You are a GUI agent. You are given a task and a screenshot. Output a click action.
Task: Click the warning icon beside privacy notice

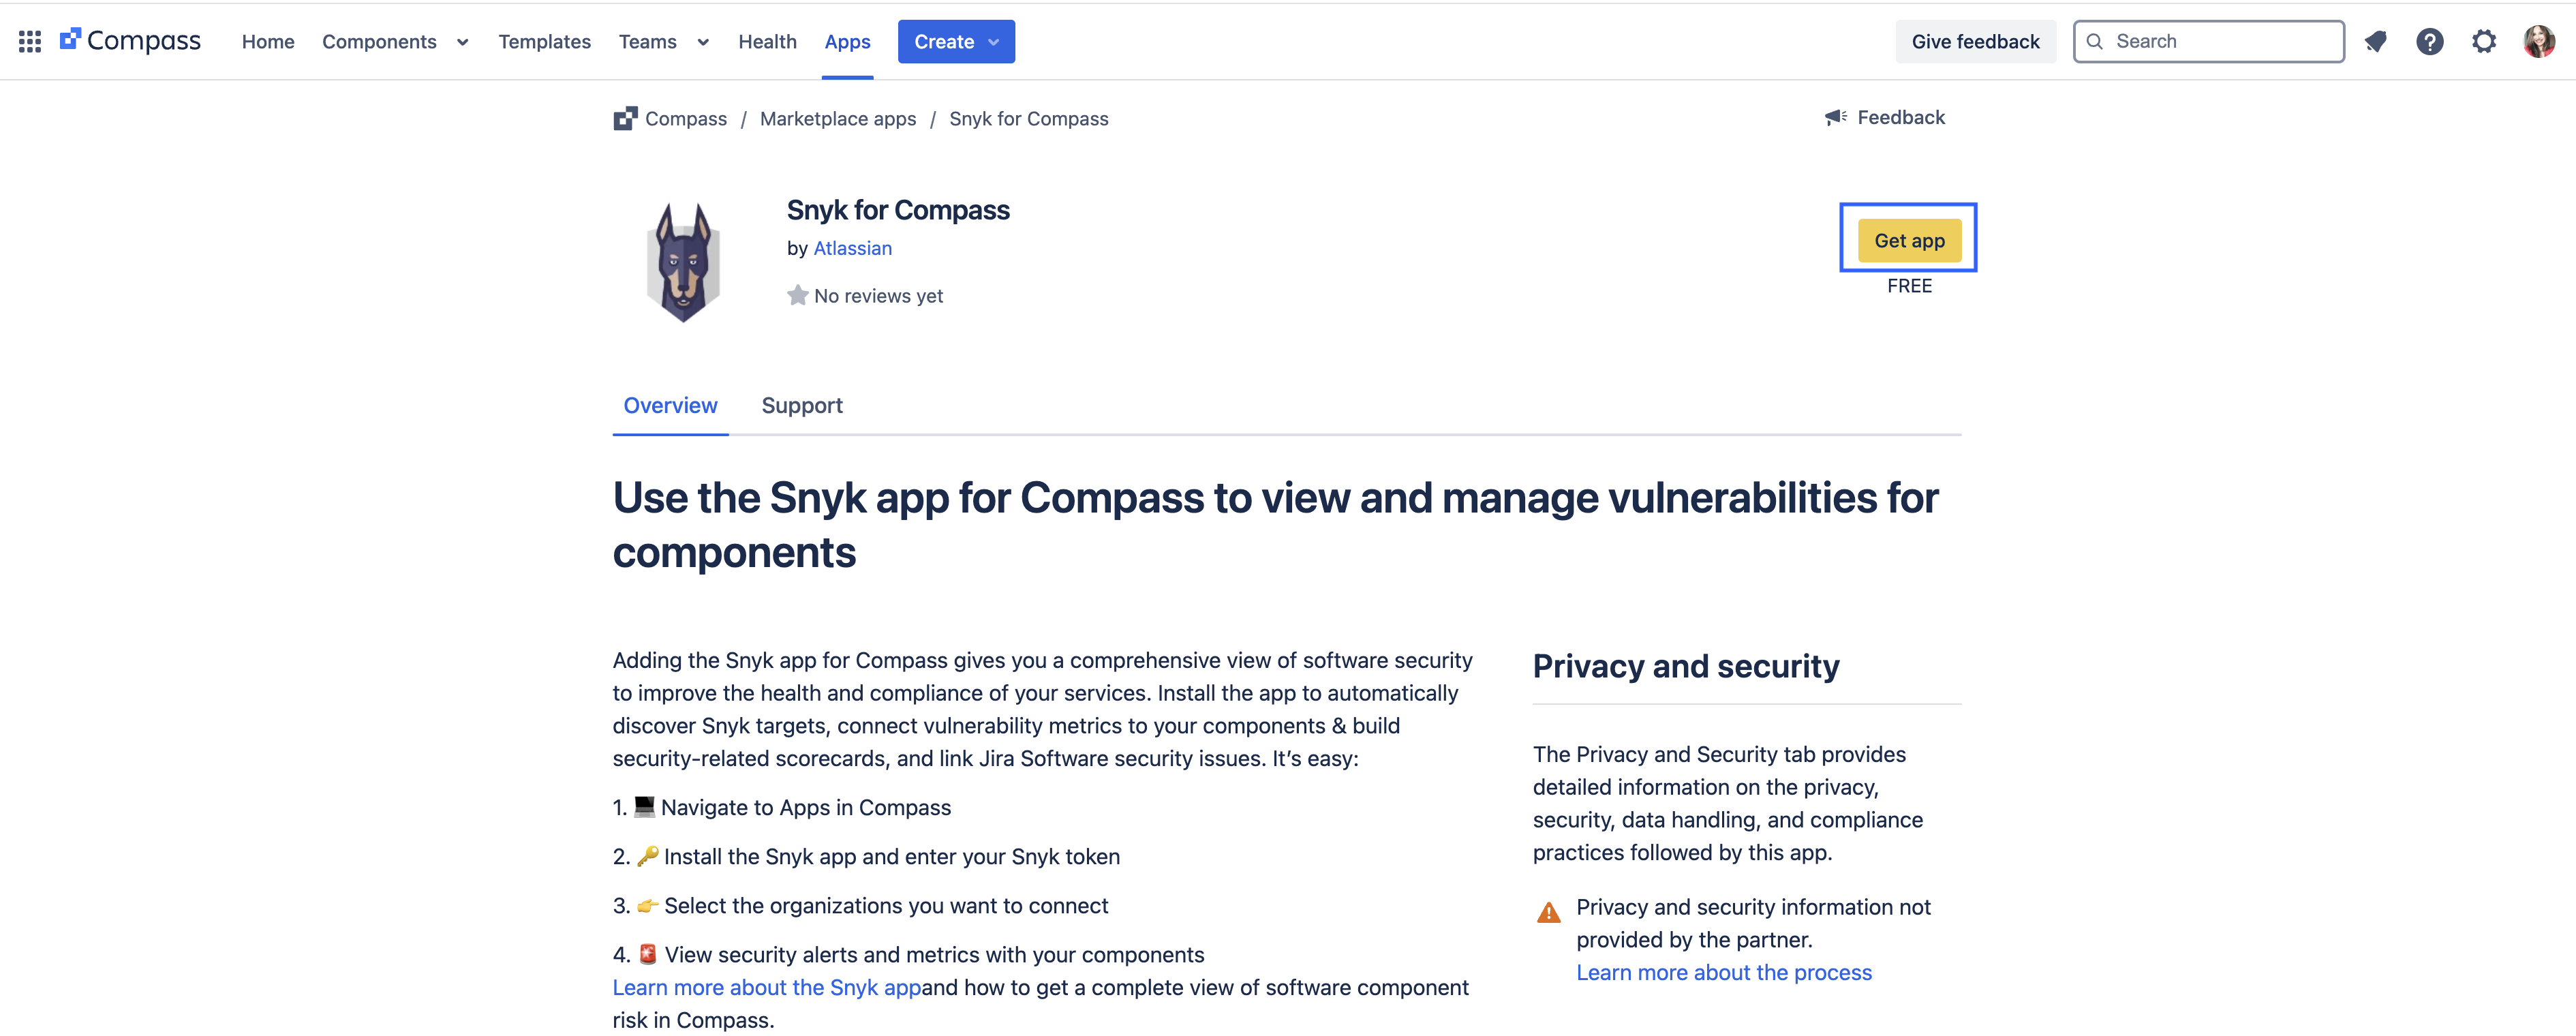coord(1548,911)
